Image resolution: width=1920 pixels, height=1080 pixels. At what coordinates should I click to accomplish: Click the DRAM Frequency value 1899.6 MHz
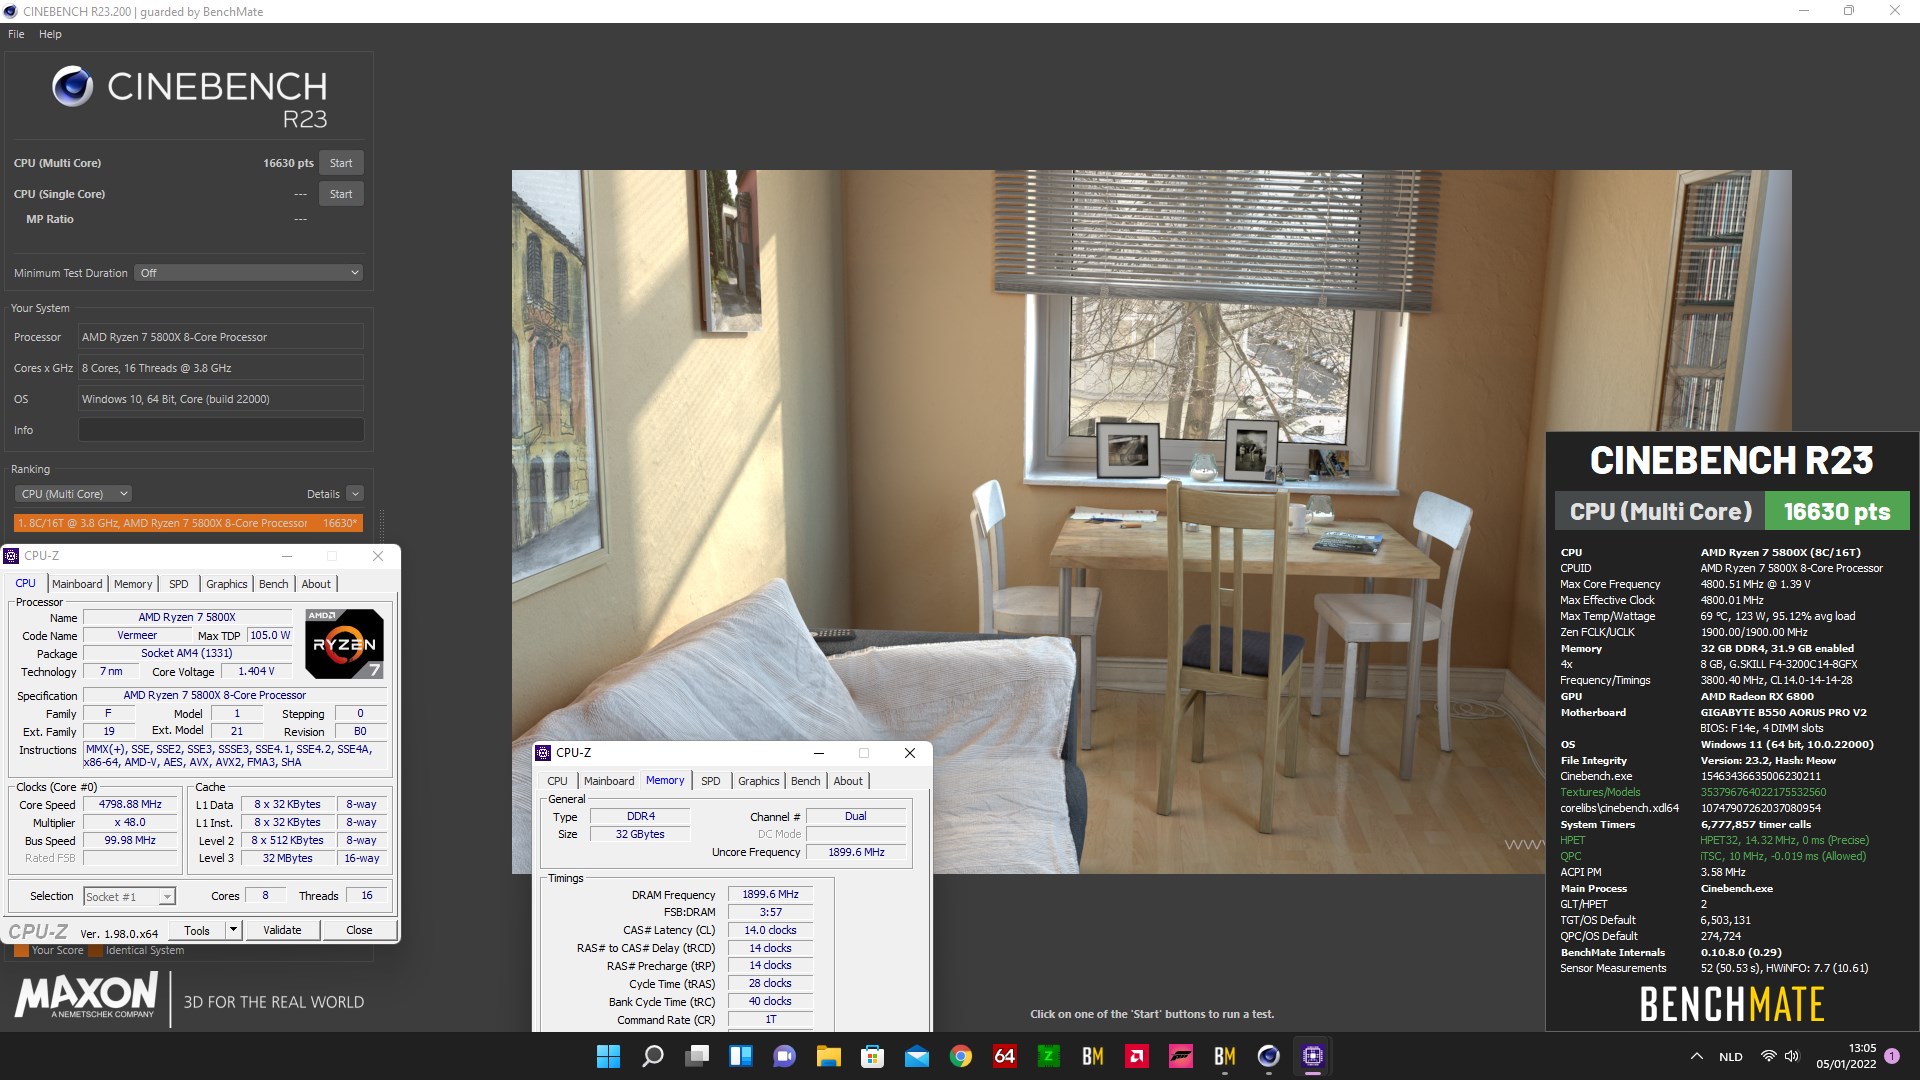tap(770, 895)
